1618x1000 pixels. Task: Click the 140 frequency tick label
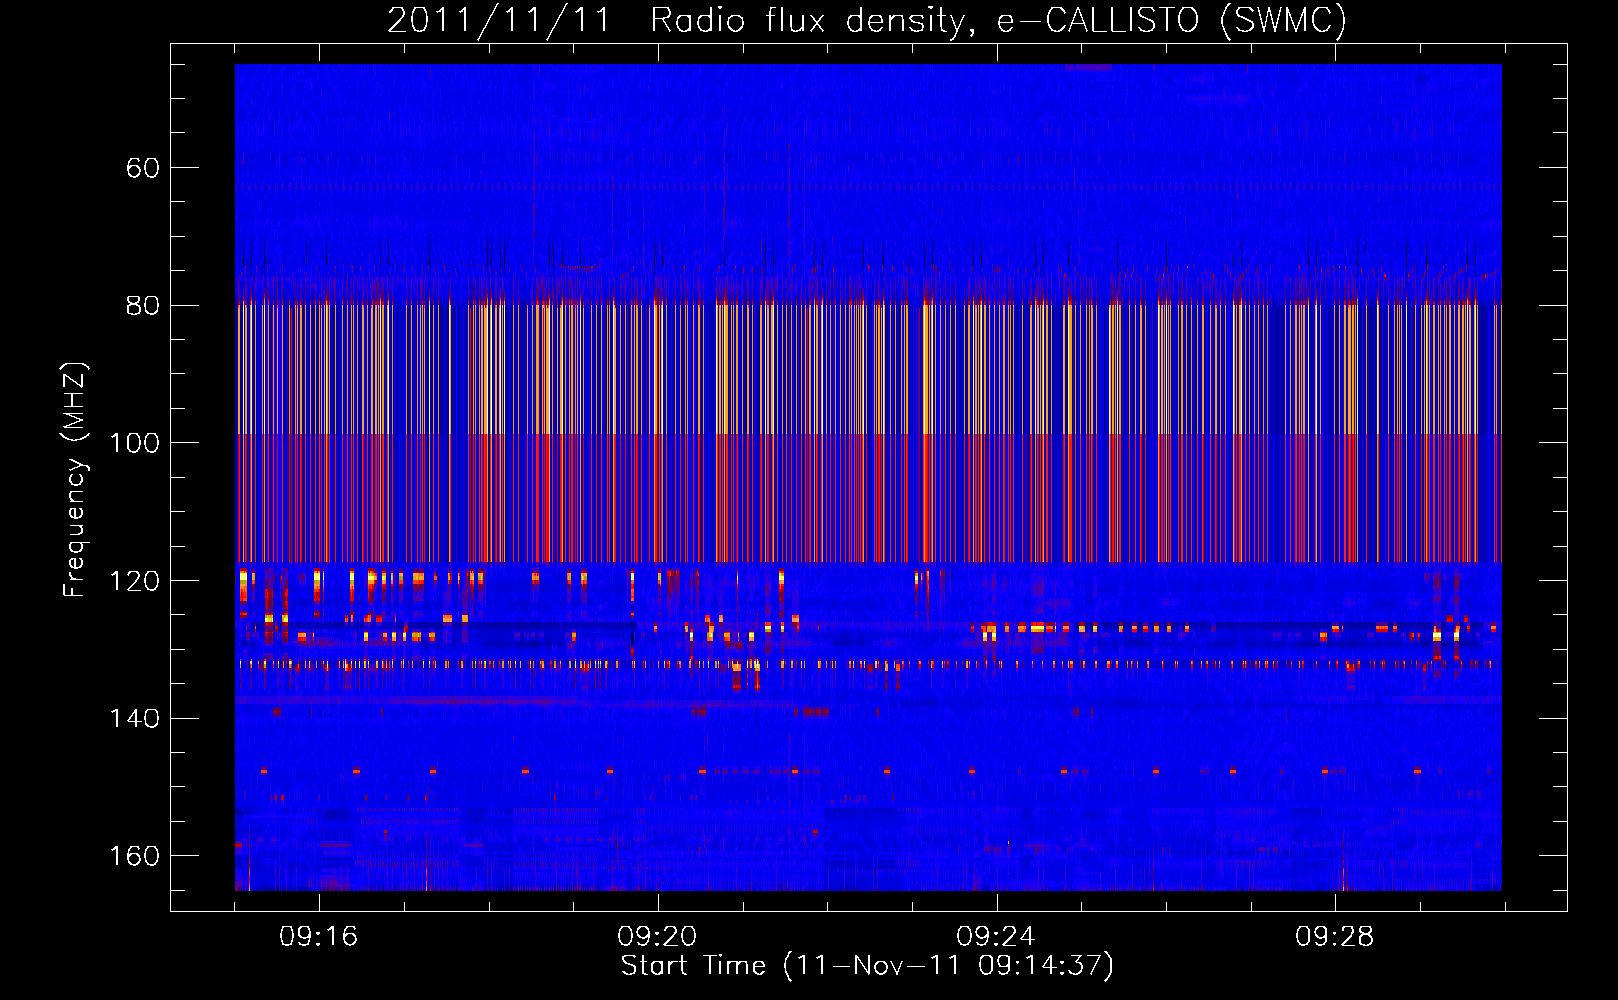click(x=134, y=719)
